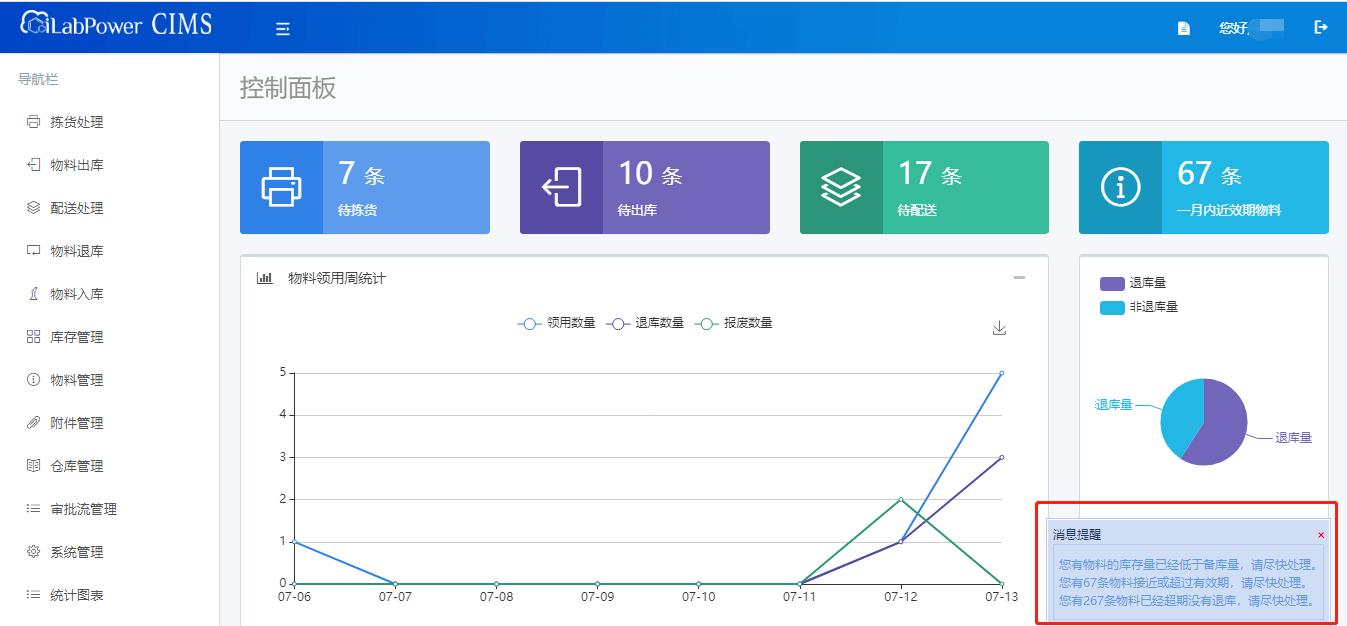Close the 消息提醒 popup with red X
This screenshot has width=1347, height=626.
point(1321,535)
